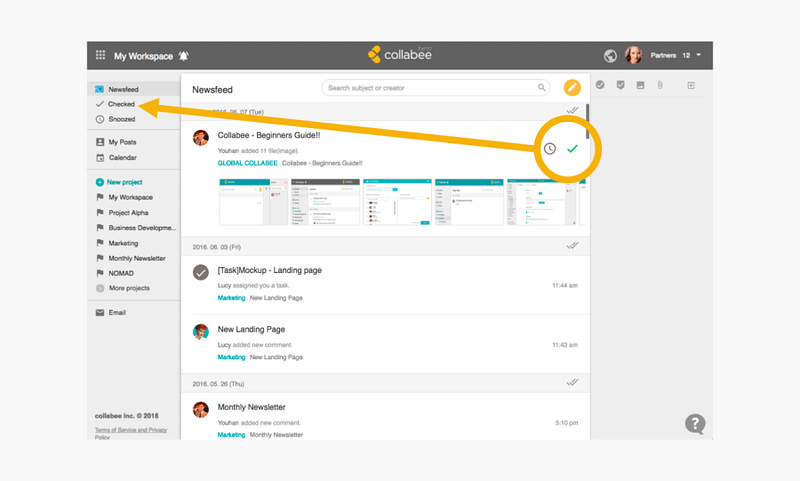Open the fourth Beginners Guide image thumbnail

469,202
